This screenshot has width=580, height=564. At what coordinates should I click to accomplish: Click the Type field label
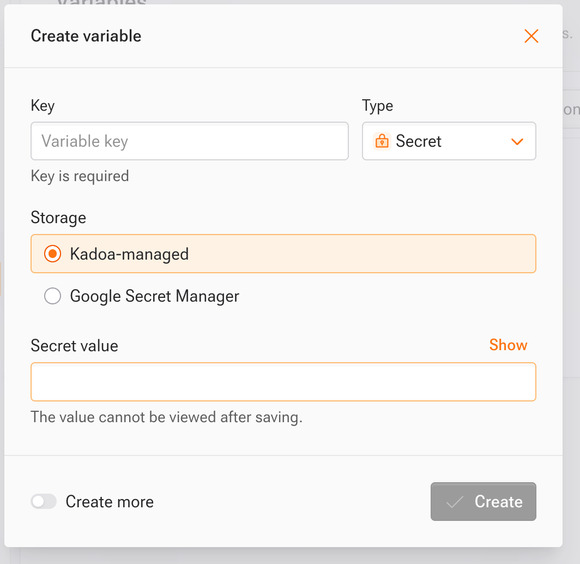pyautogui.click(x=377, y=106)
